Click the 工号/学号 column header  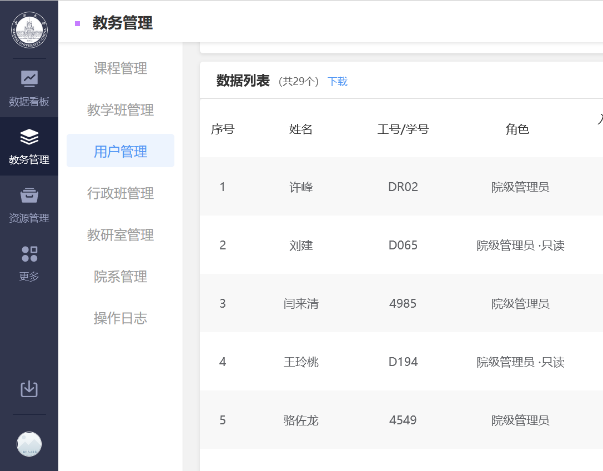403,129
